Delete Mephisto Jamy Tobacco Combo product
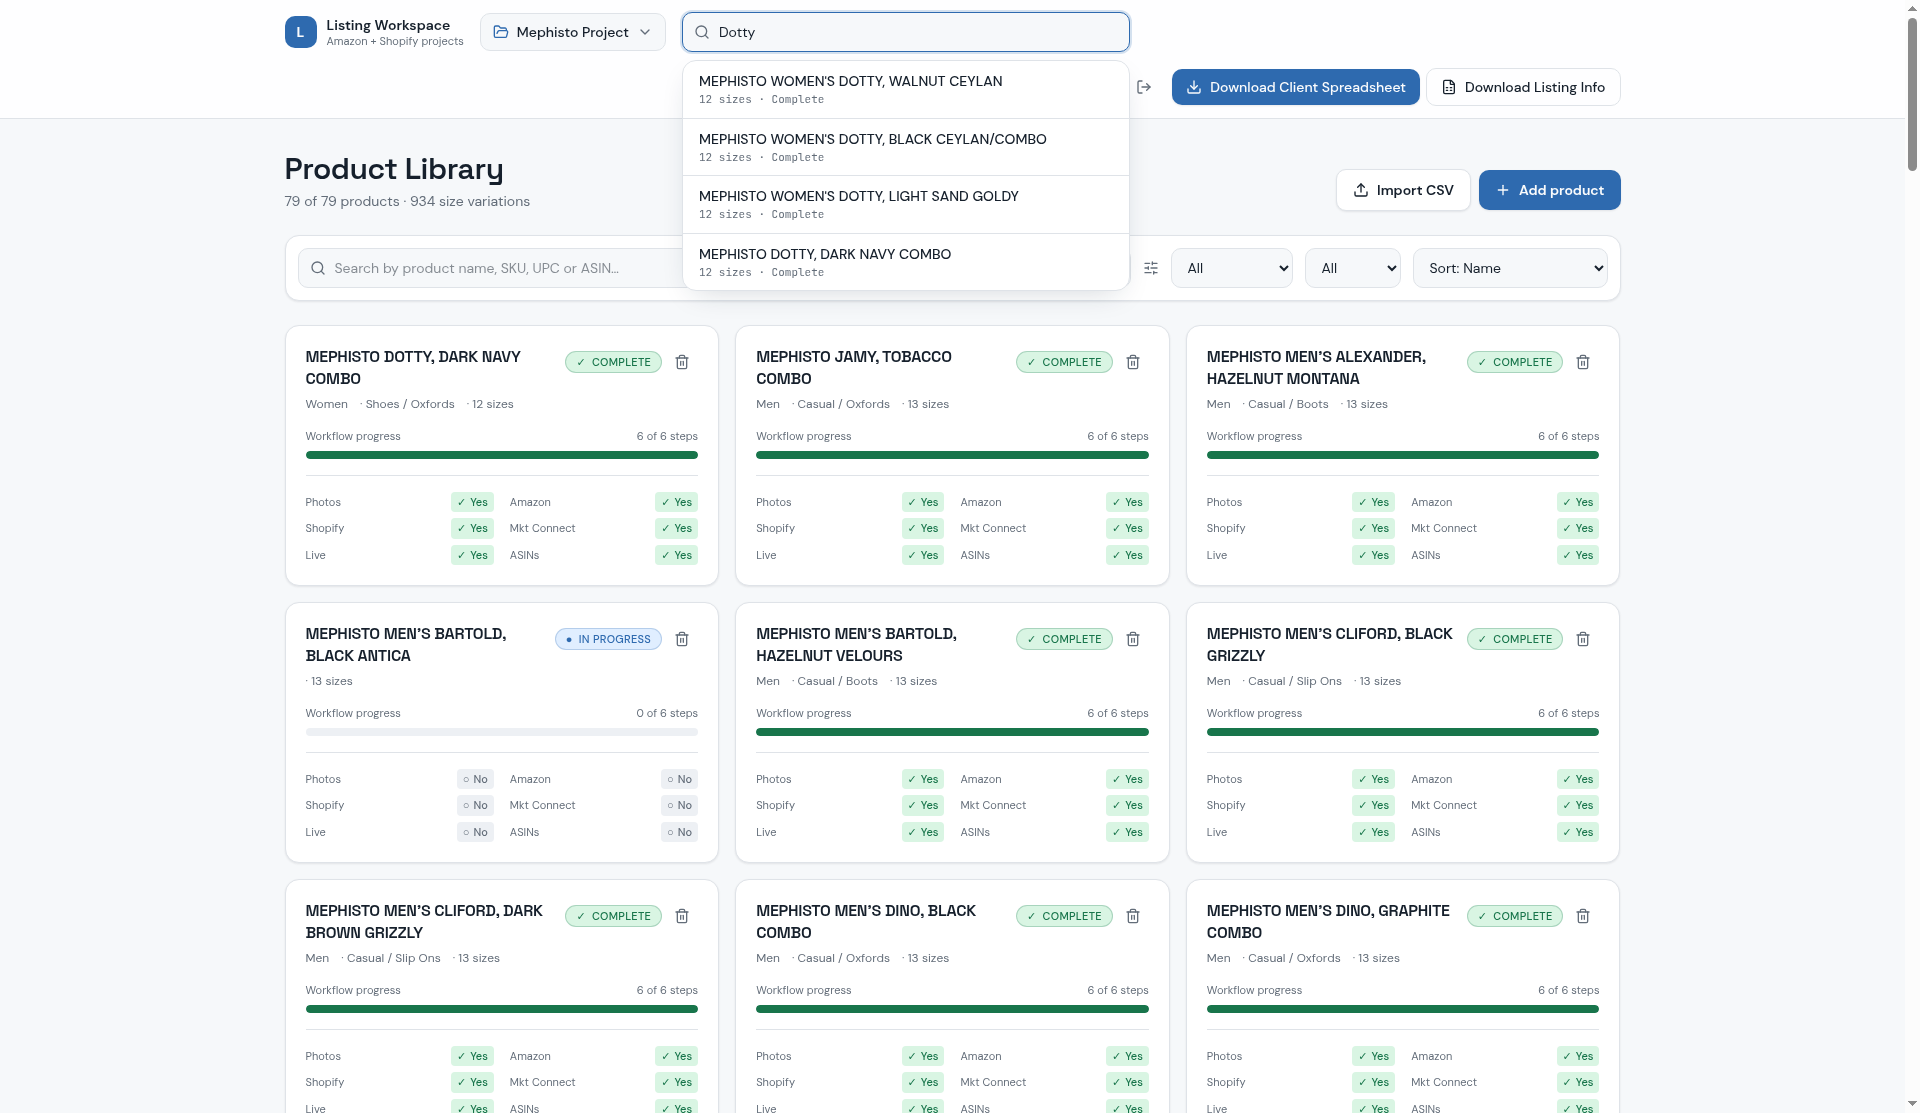 (x=1133, y=362)
